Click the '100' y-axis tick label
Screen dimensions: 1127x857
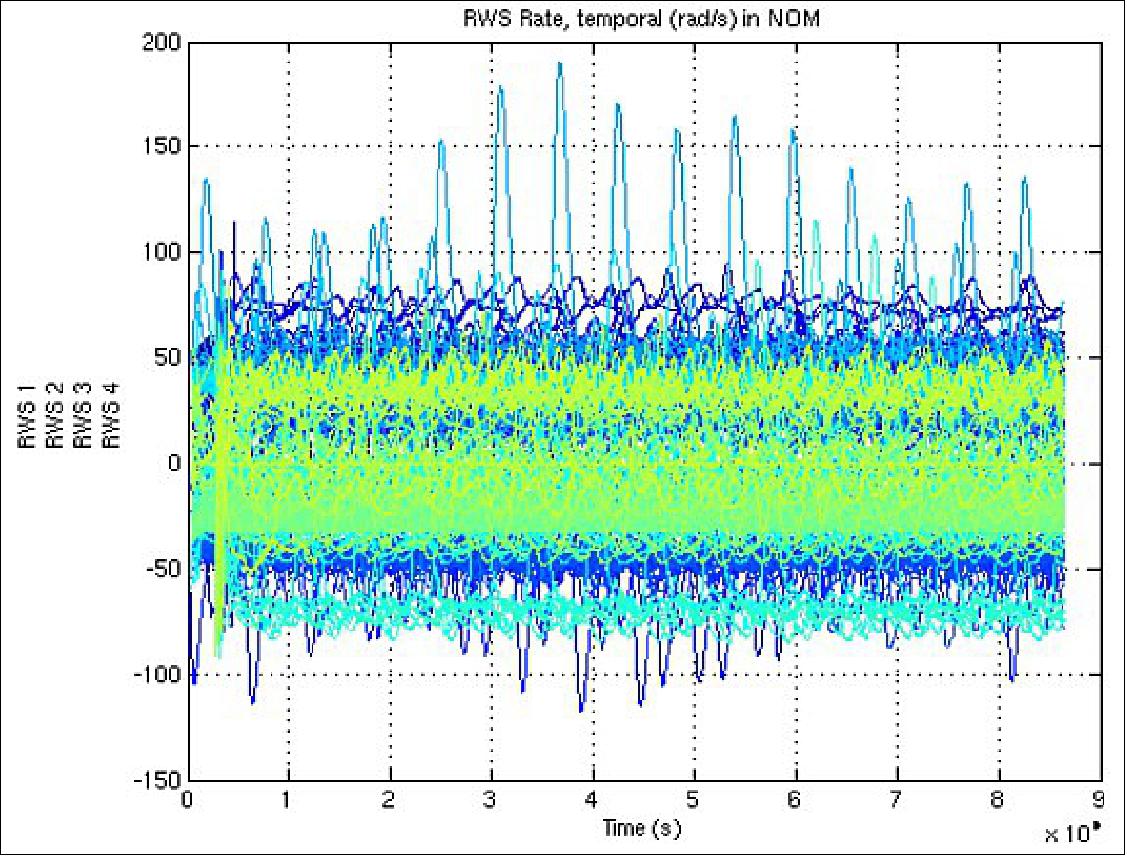point(160,250)
